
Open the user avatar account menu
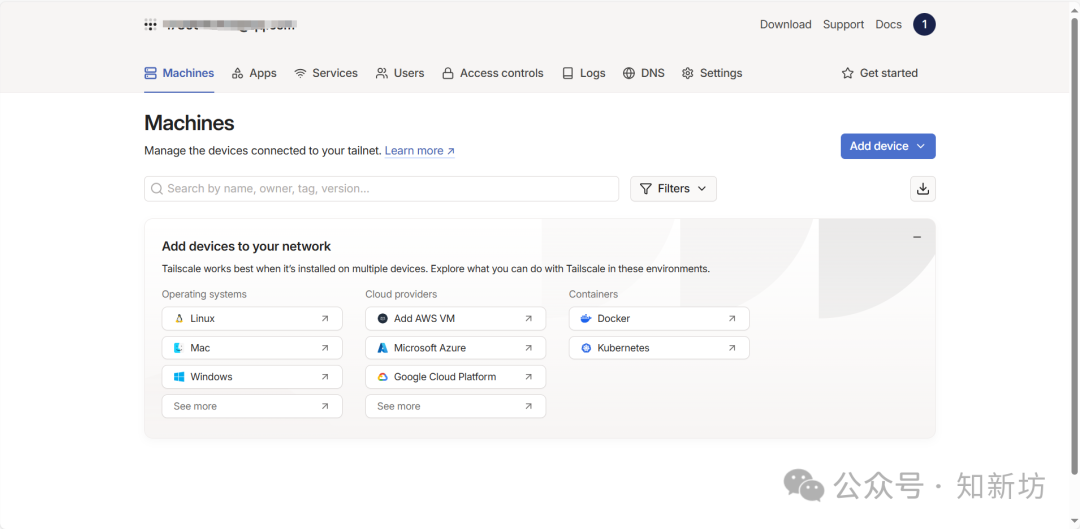(924, 25)
